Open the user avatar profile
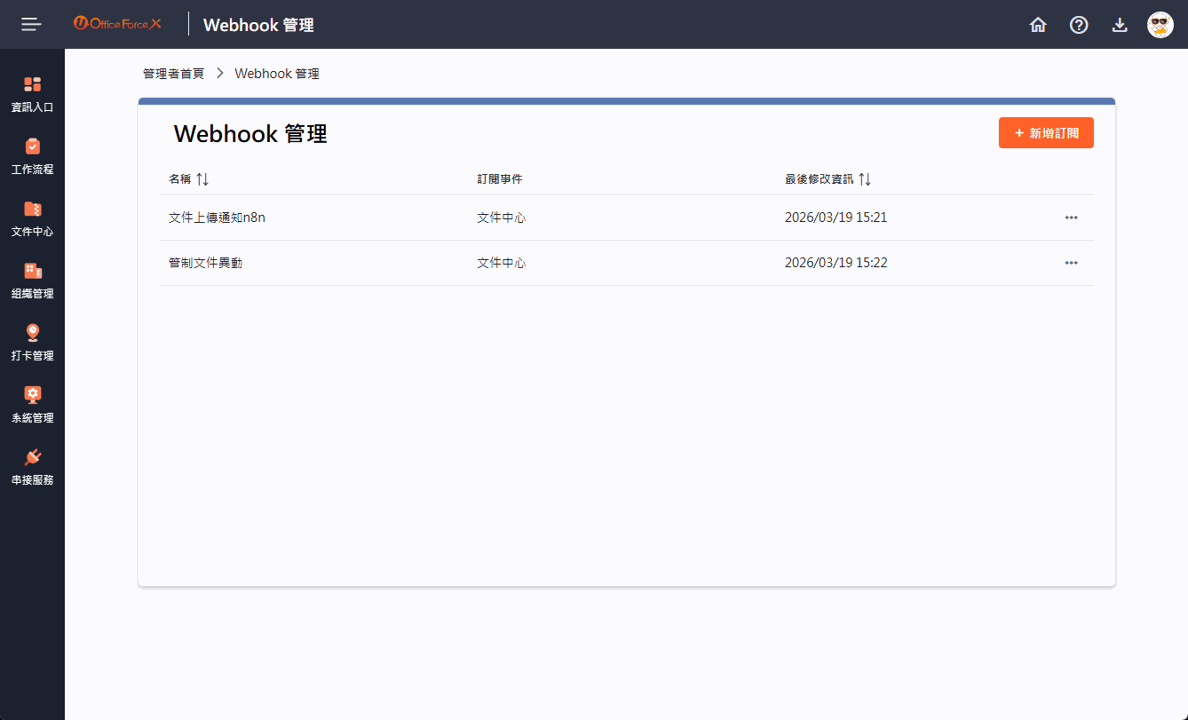The width and height of the screenshot is (1188, 720). pyautogui.click(x=1160, y=25)
